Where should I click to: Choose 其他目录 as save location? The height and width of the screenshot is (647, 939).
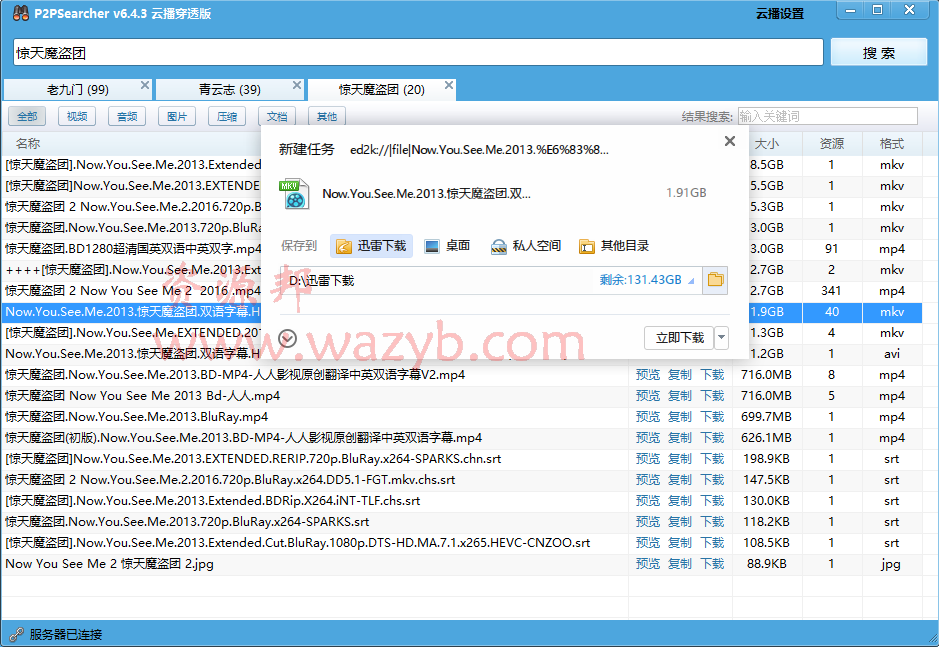click(614, 246)
